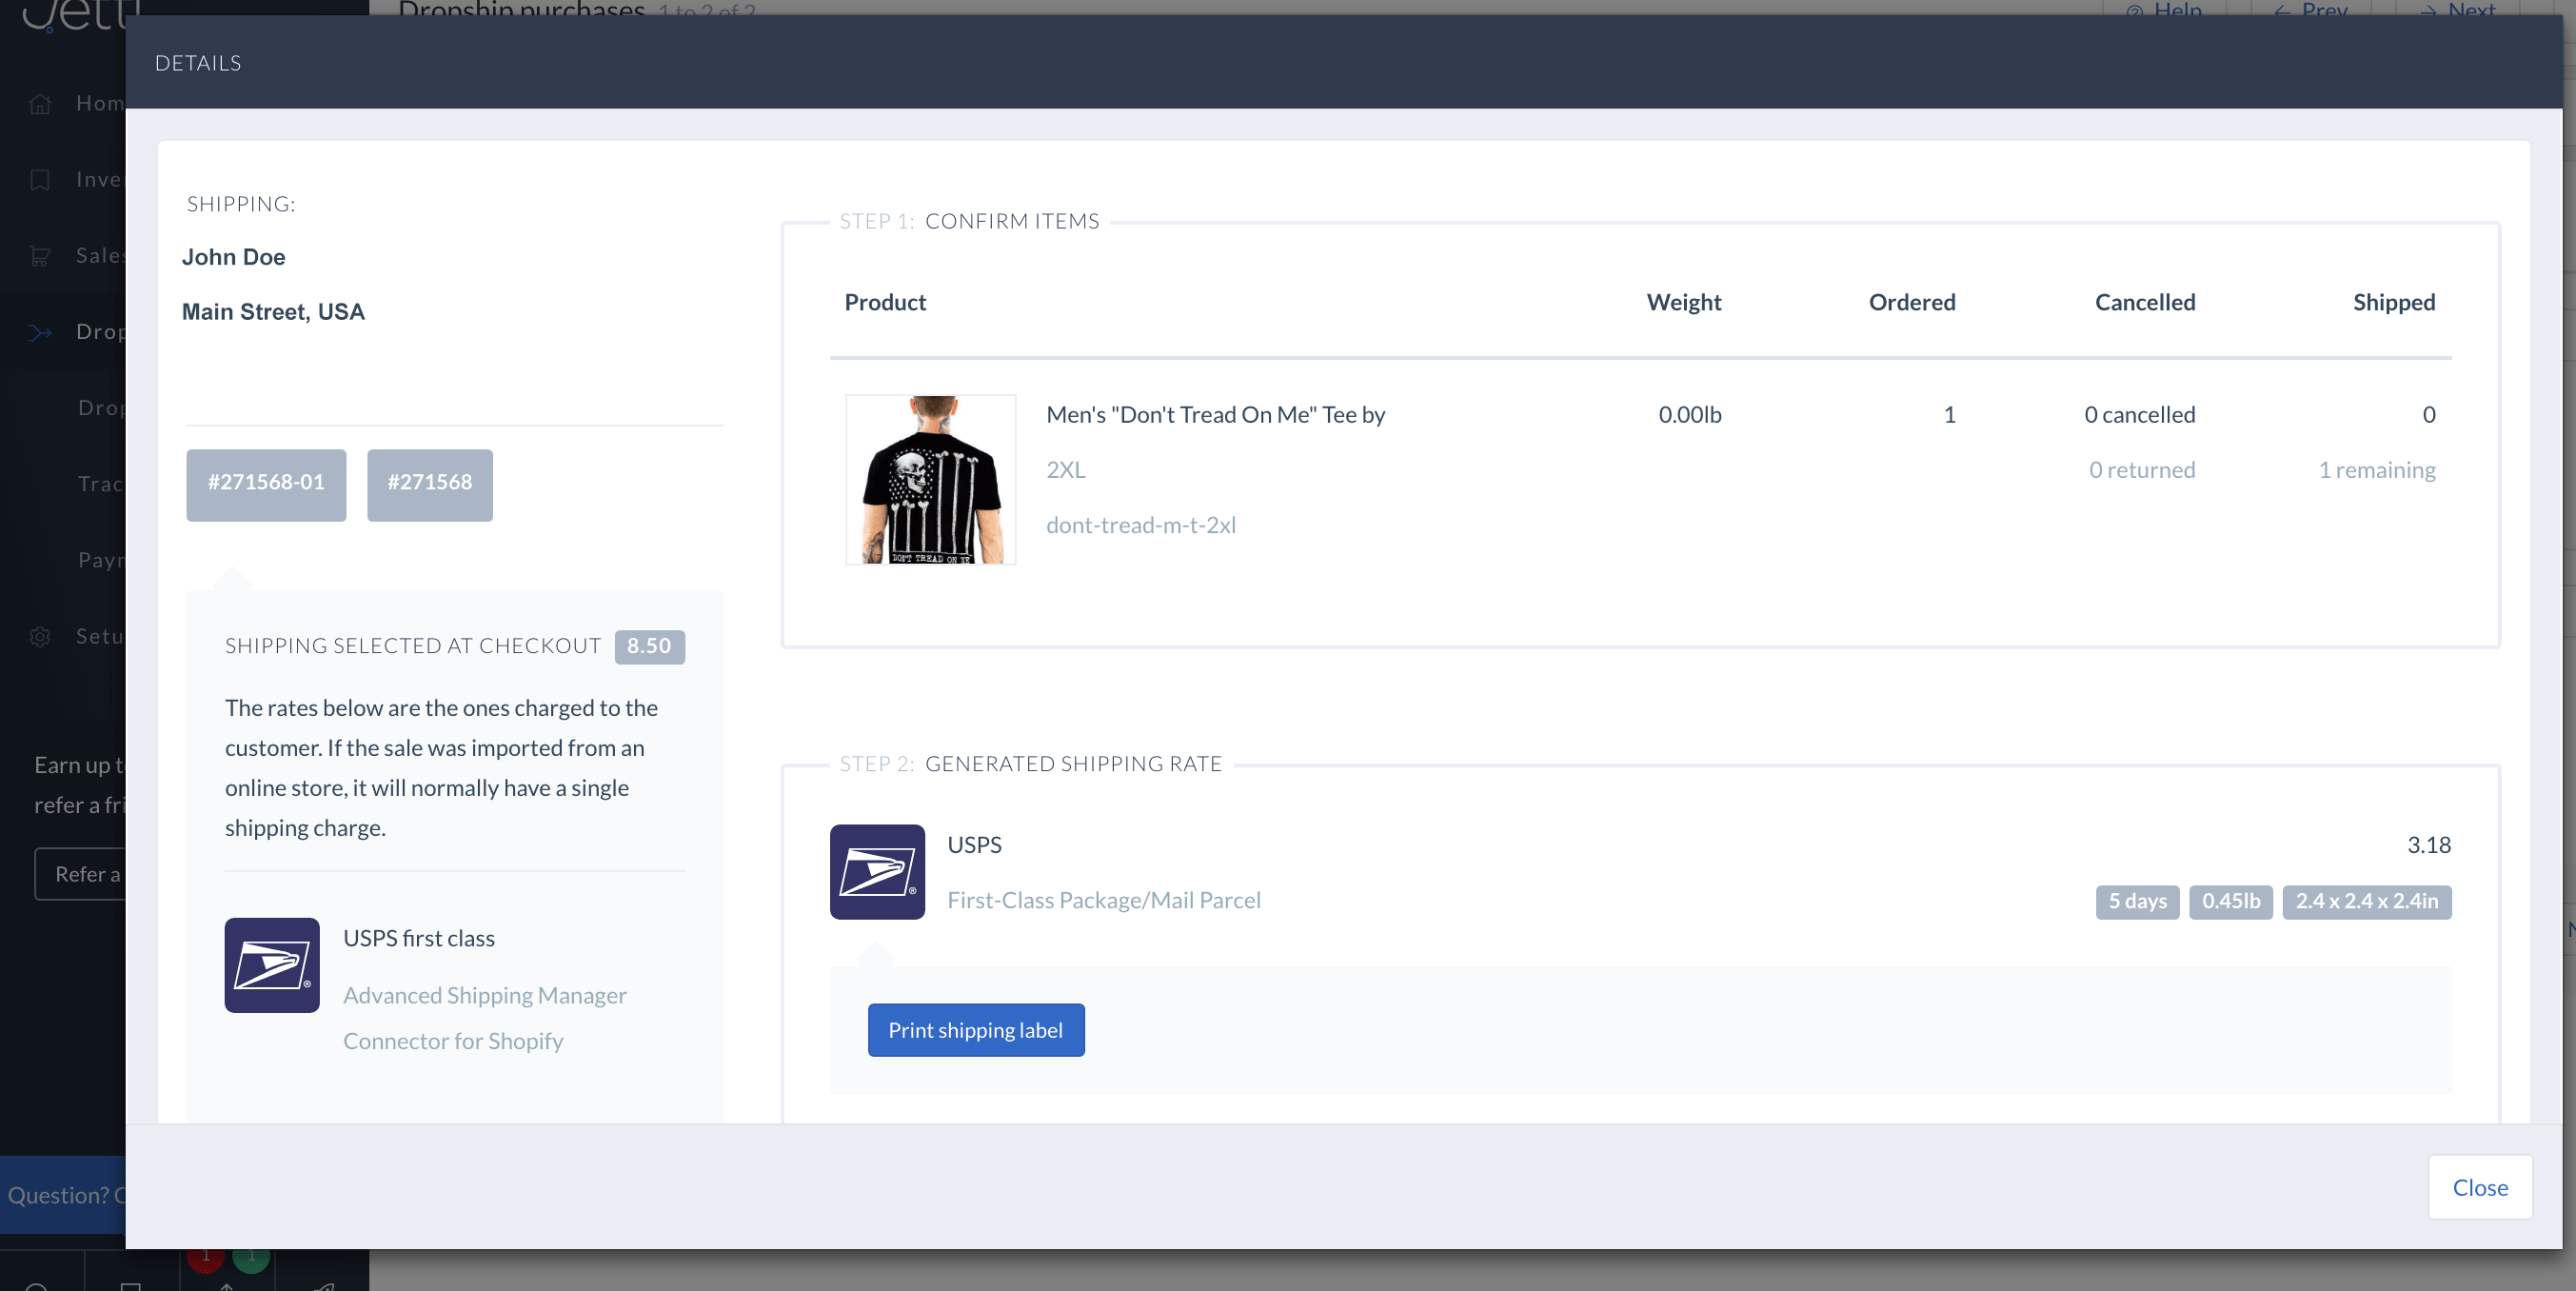2576x1291 pixels.
Task: Click the 5 days delivery badge
Action: [x=2137, y=901]
